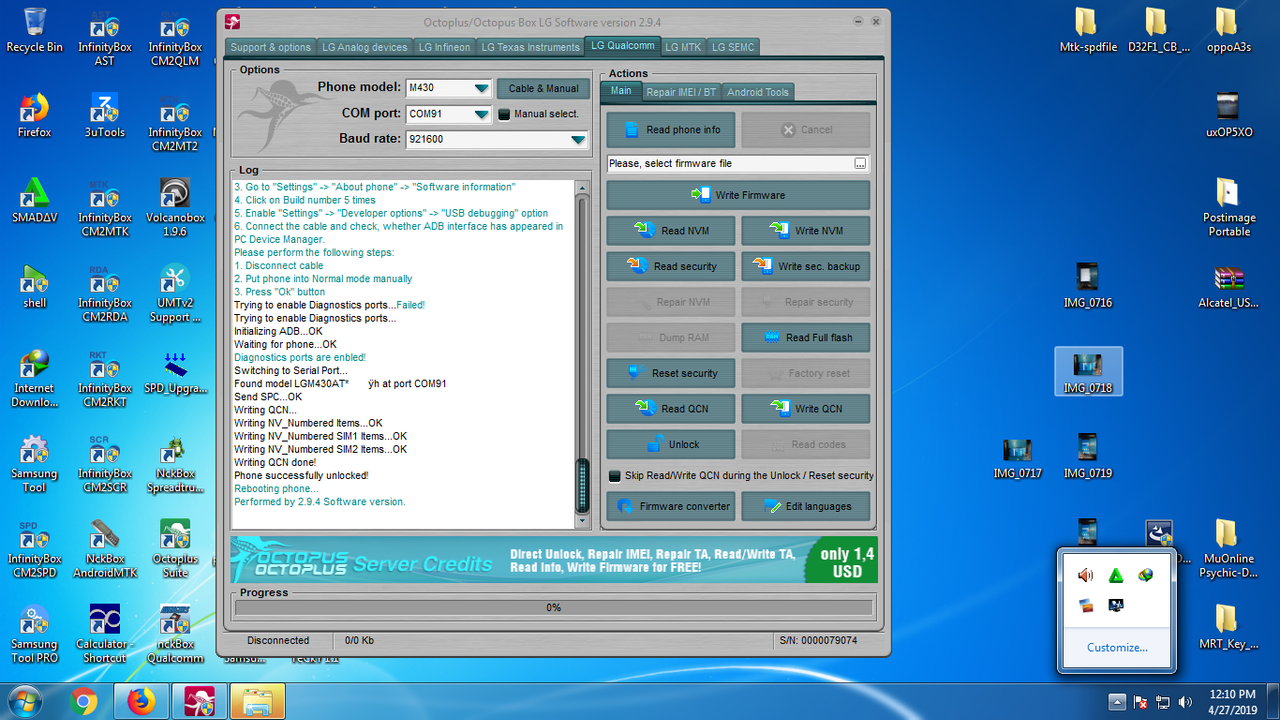This screenshot has width=1280, height=720.
Task: Click the Write Firmware button
Action: pyautogui.click(x=738, y=195)
